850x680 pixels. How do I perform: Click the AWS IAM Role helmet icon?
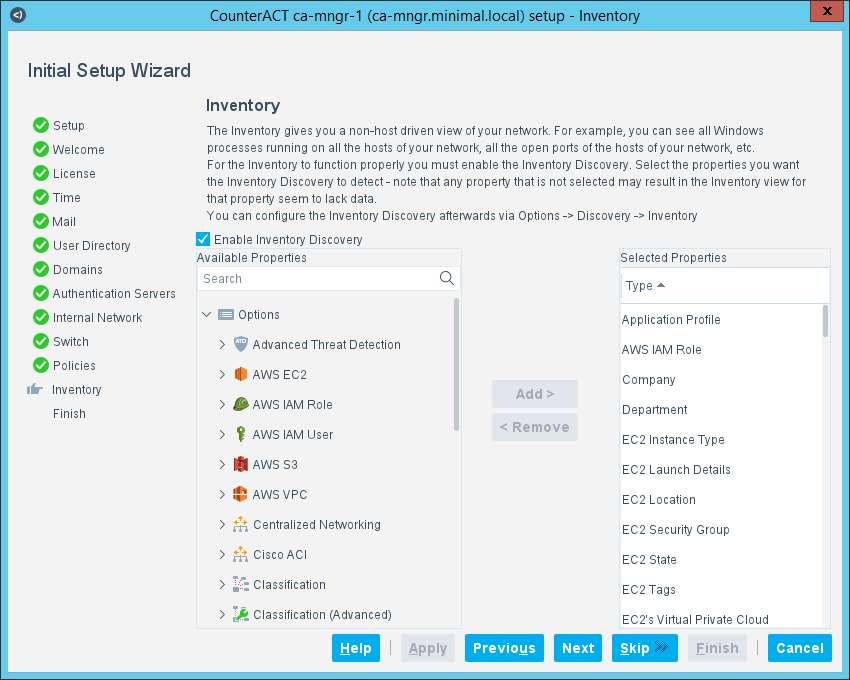coord(241,404)
